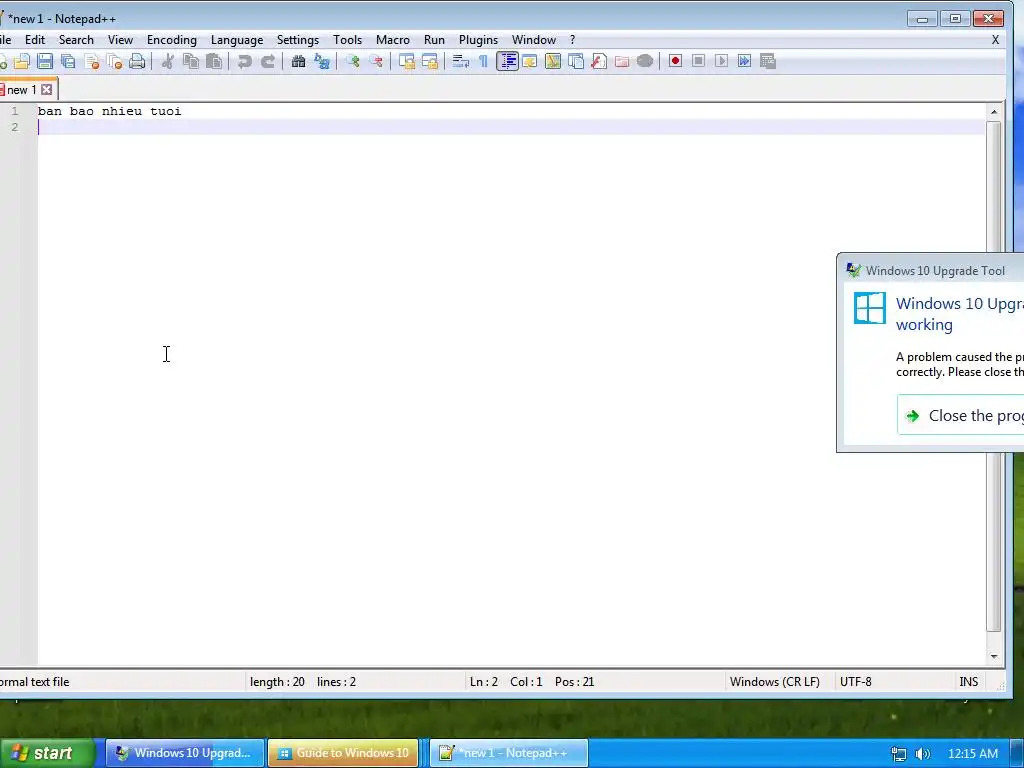Click the editor scrollbar down arrow
This screenshot has height=768, width=1024.
point(994,656)
